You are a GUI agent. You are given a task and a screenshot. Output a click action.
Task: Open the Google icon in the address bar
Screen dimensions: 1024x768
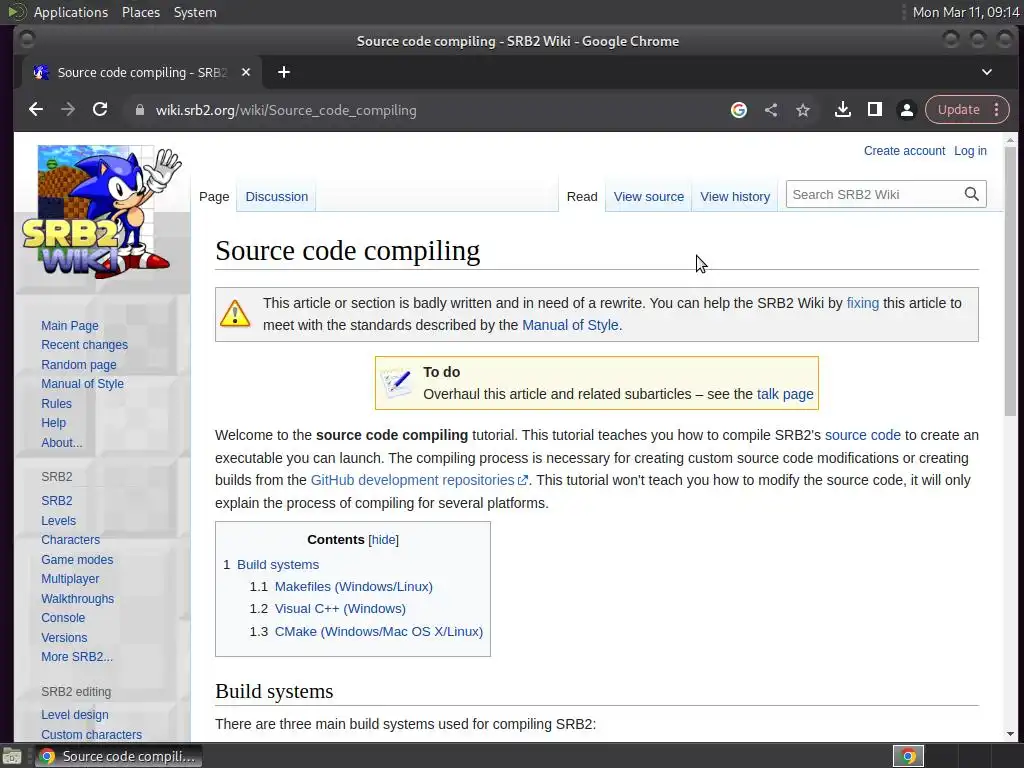tap(739, 110)
